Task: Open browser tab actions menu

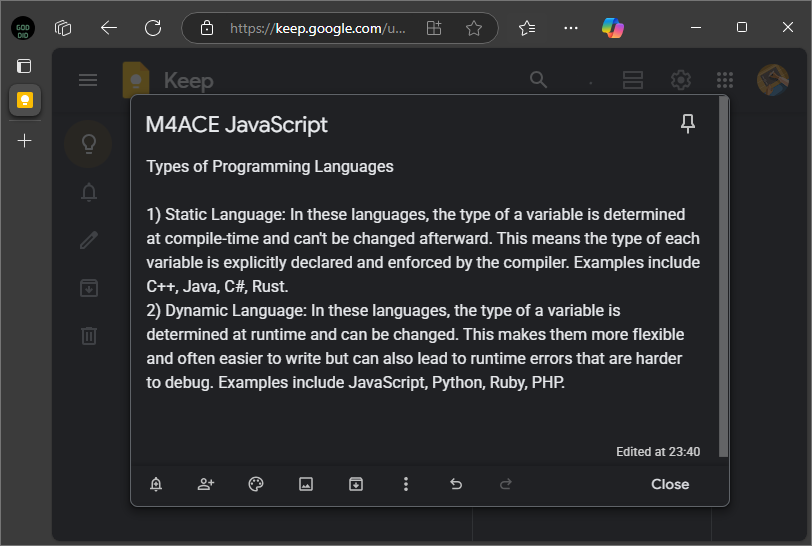Action: pos(63,28)
